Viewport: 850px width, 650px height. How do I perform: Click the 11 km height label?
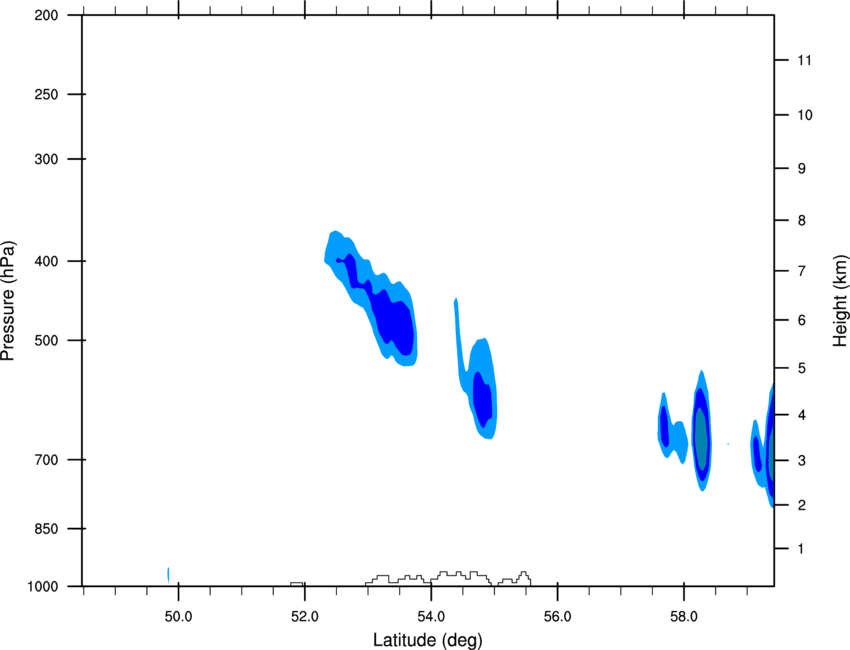804,60
